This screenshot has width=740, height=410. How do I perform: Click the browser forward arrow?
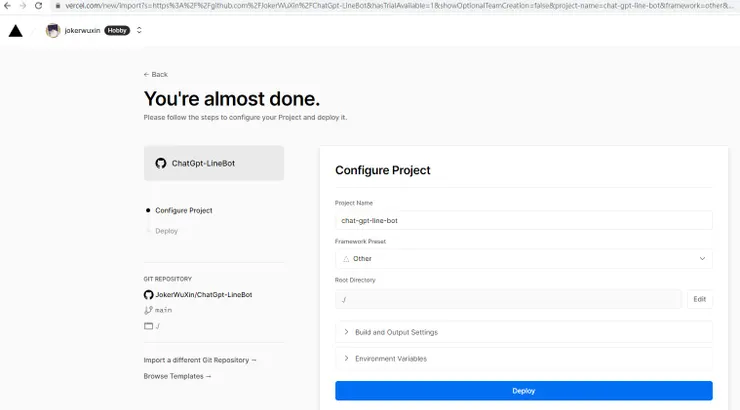pyautogui.click(x=23, y=6)
